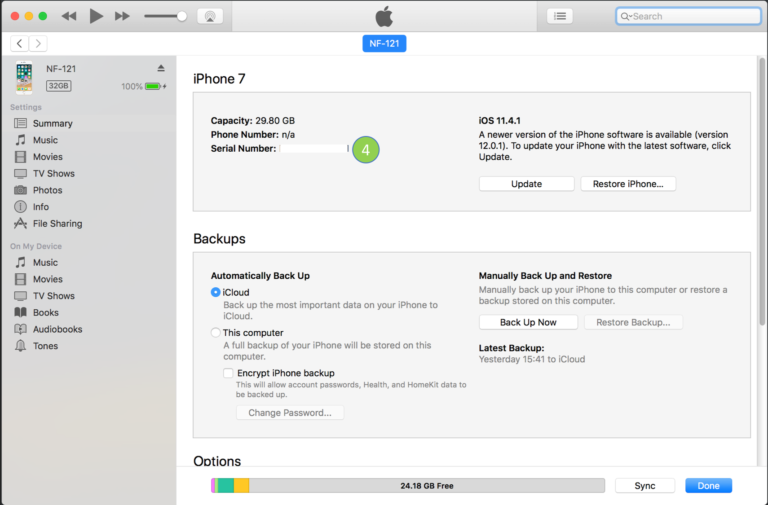Click inside the Search field

[x=690, y=16]
